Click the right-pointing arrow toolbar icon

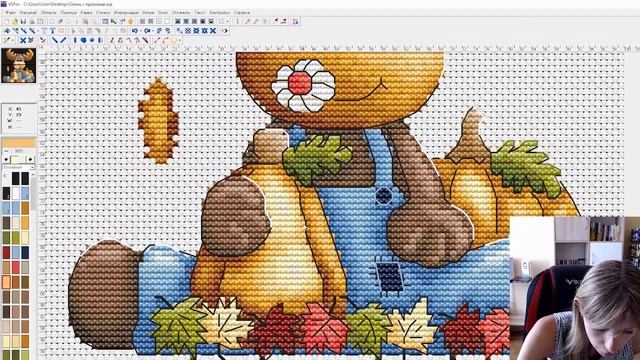[x=225, y=31]
